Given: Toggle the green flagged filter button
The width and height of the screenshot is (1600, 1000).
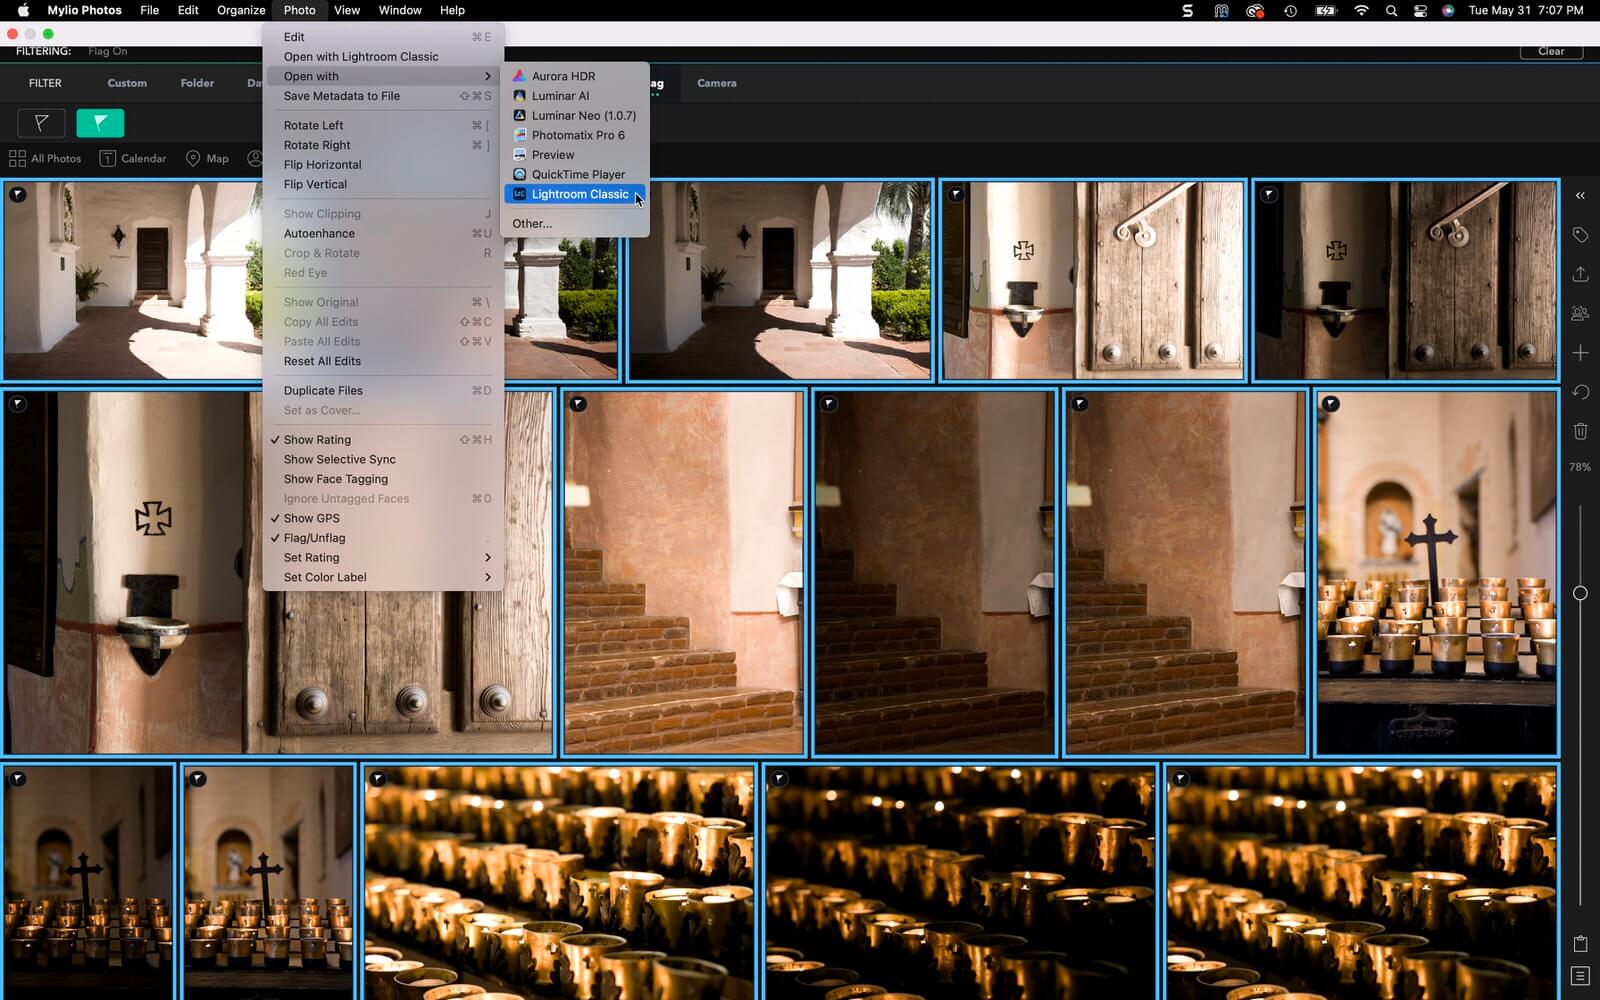Looking at the screenshot, I should [100, 123].
